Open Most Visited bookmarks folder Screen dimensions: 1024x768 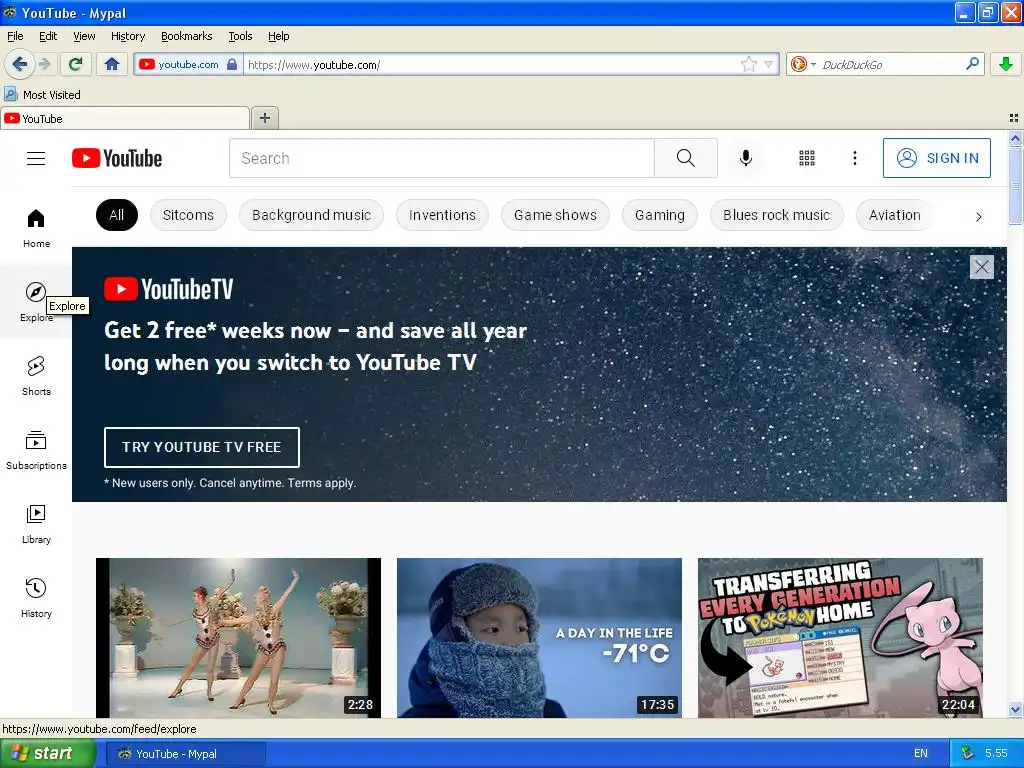[42, 95]
